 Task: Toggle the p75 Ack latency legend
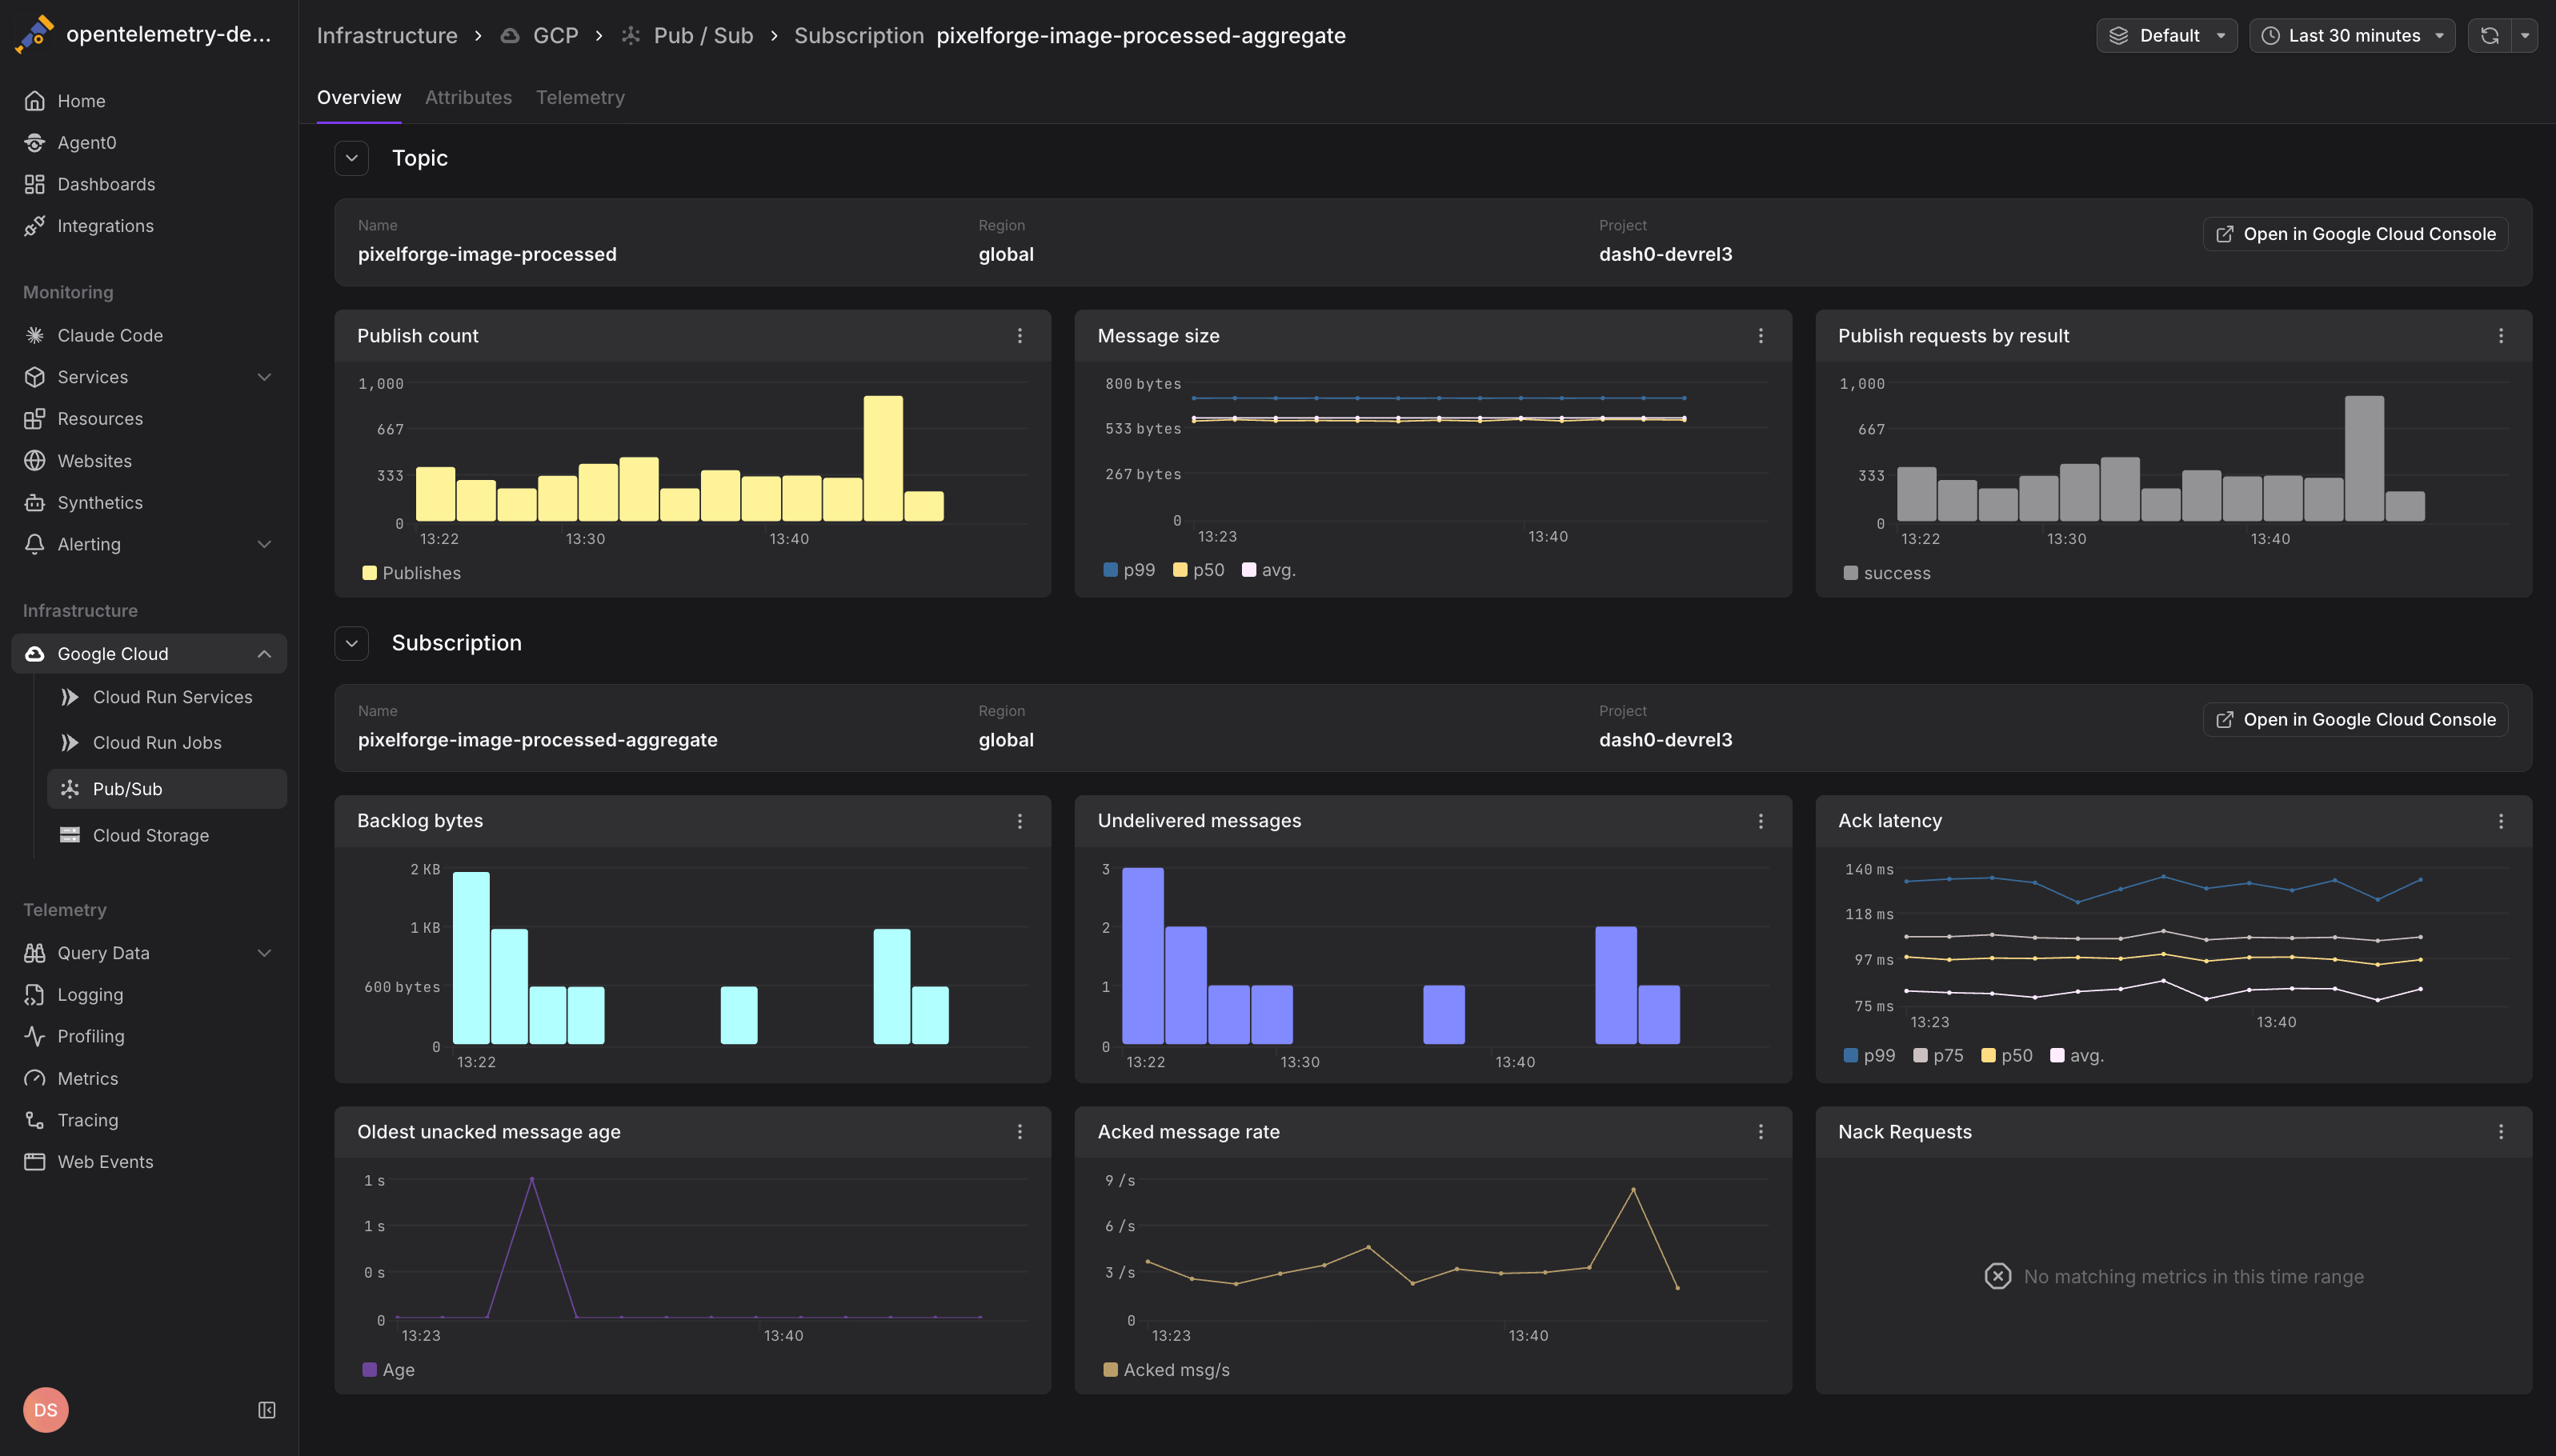1939,1055
